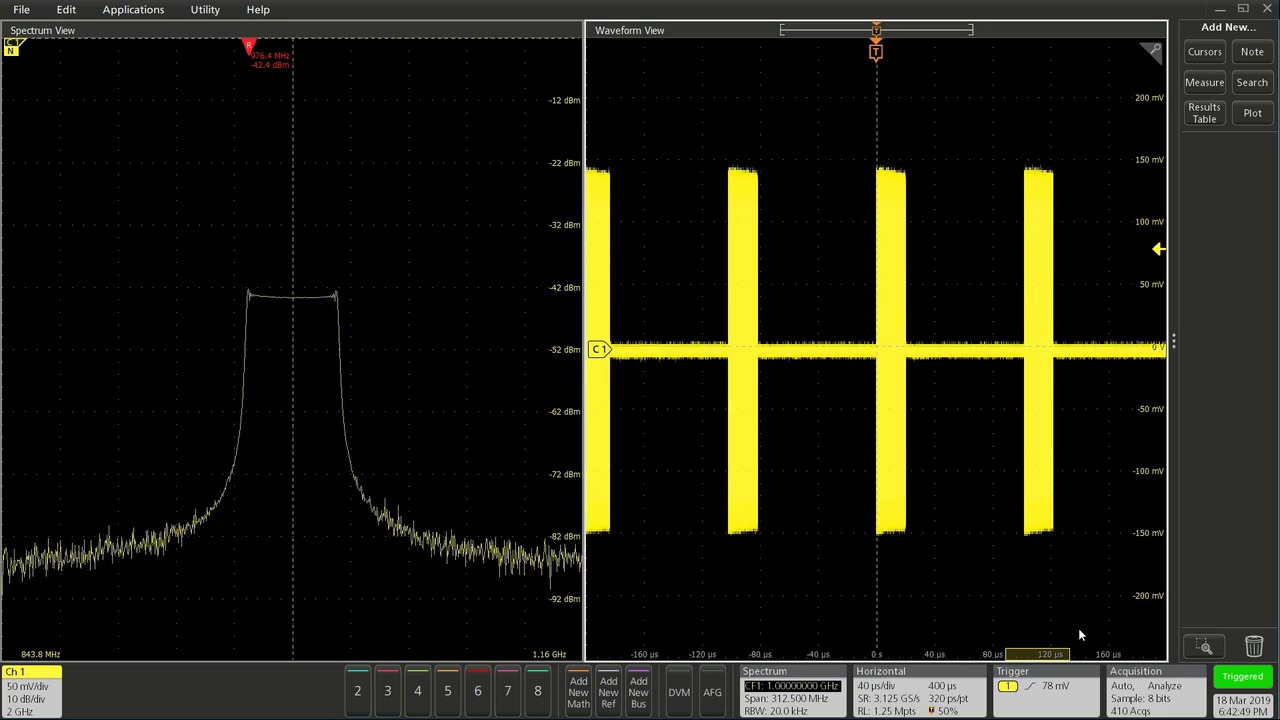Add a new Measure
1280x720 pixels.
tap(1204, 82)
